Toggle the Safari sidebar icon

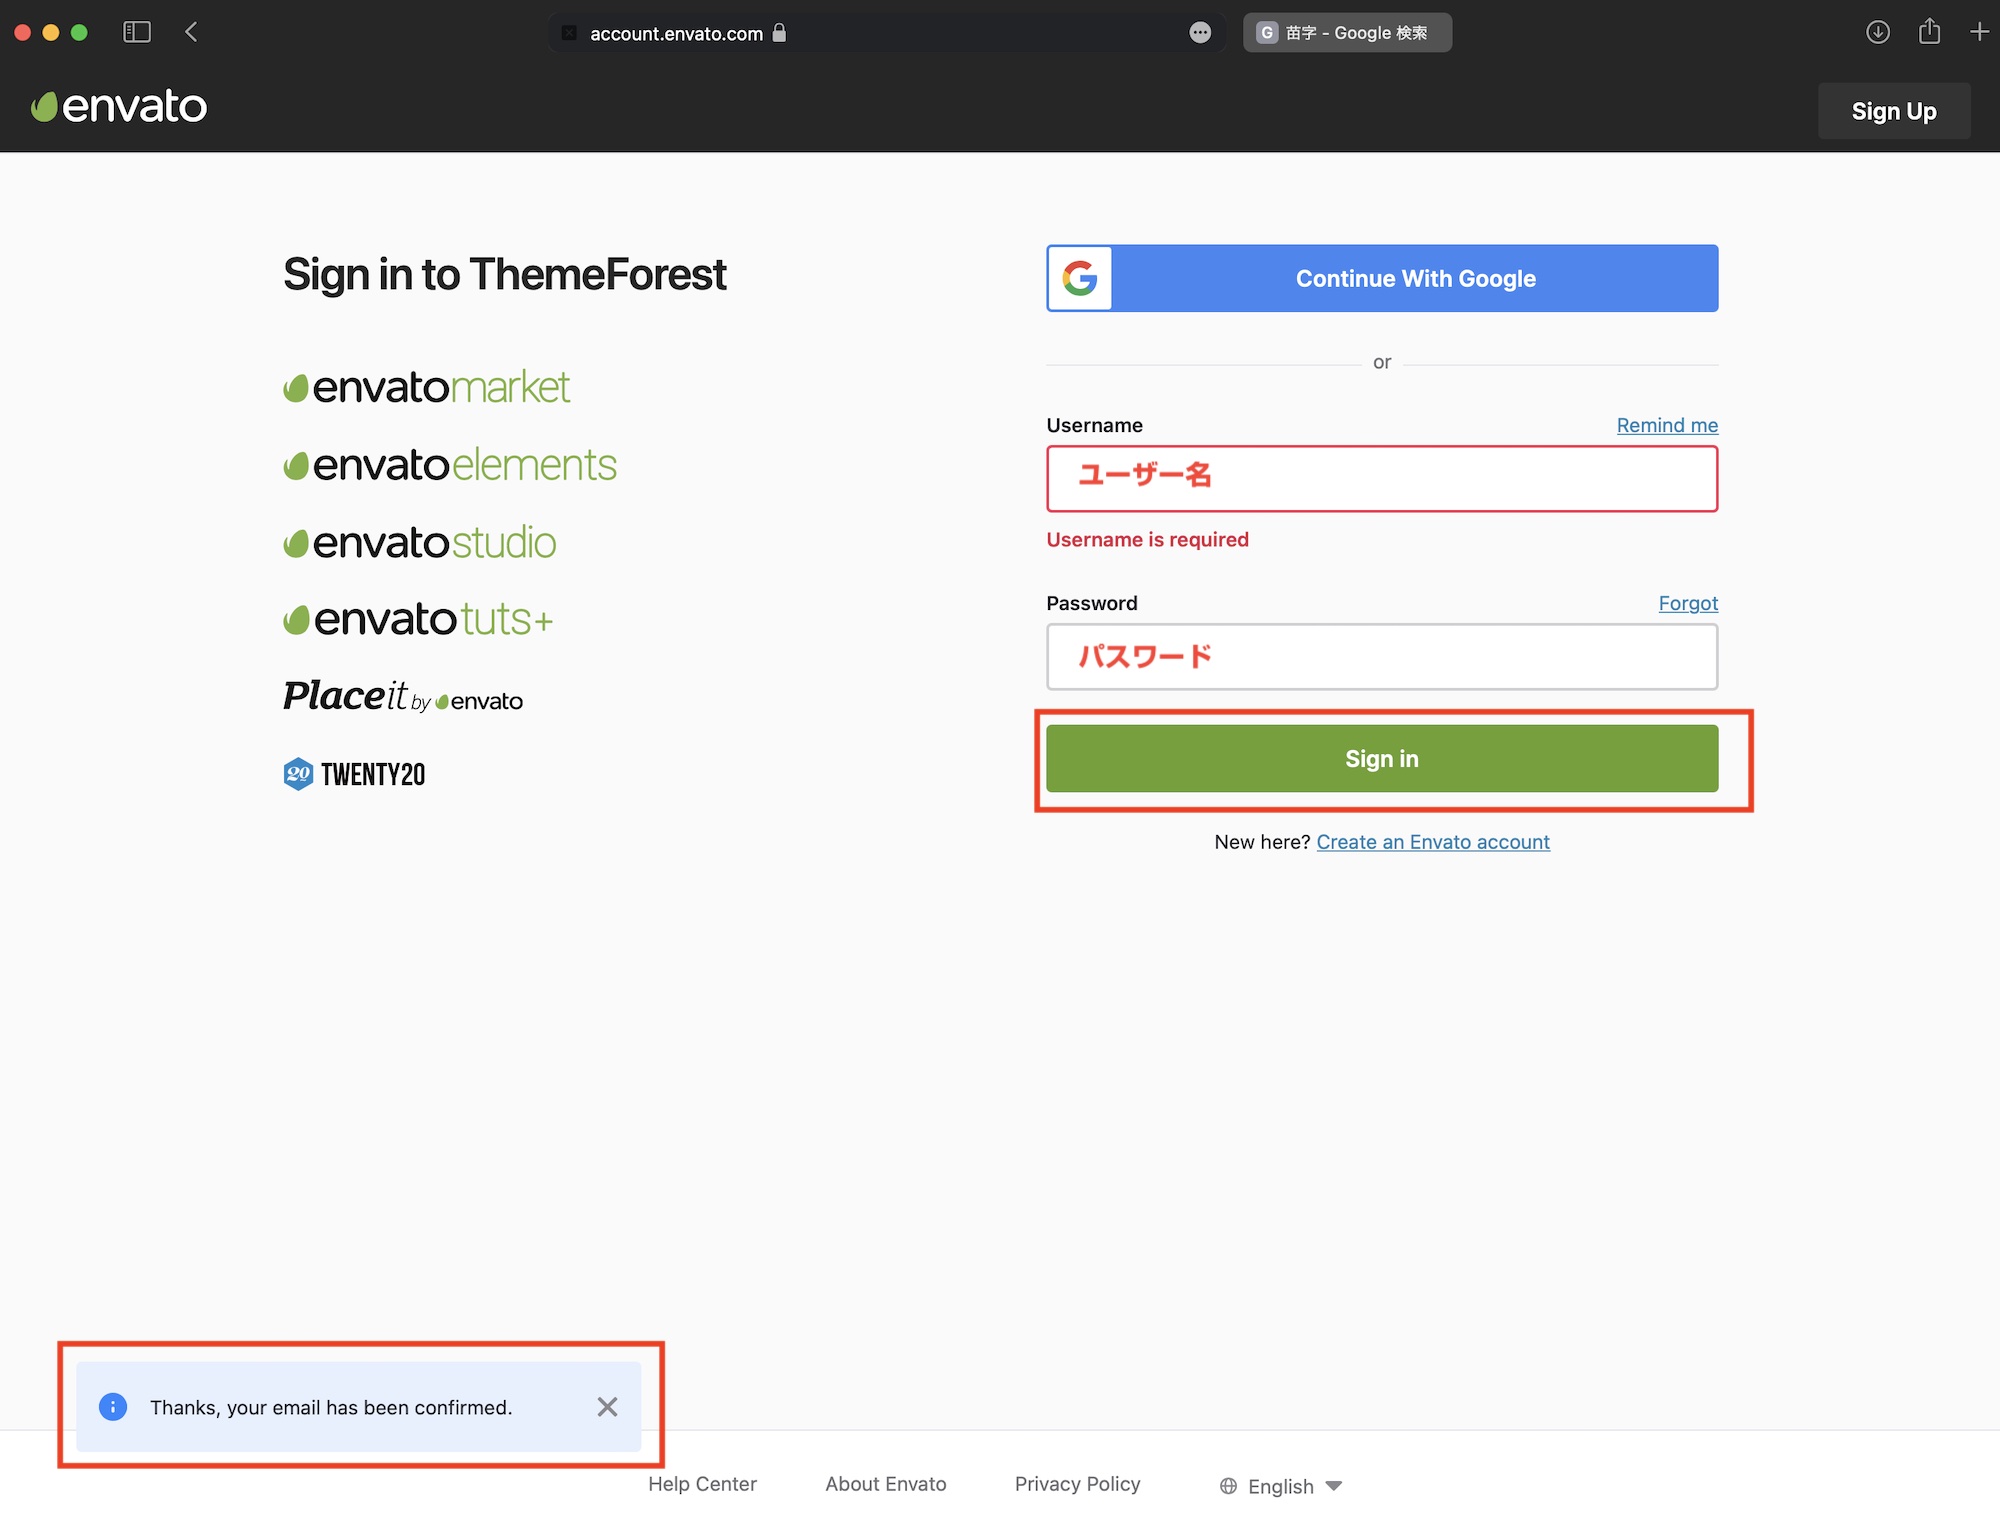tap(137, 32)
